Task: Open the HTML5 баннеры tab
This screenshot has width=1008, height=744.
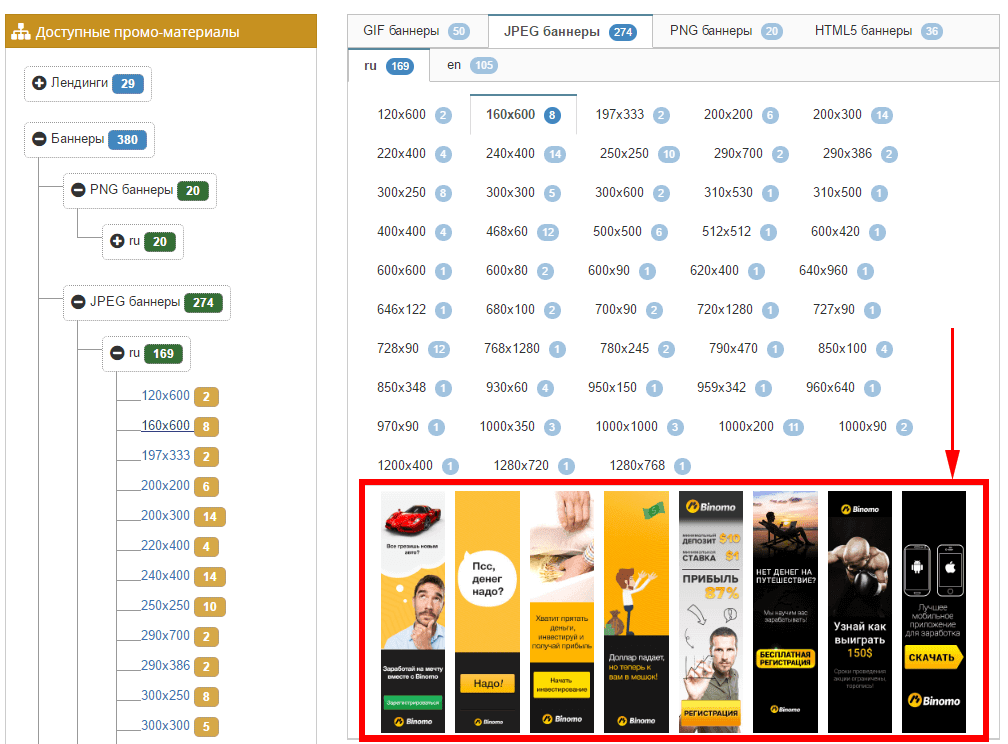Action: pyautogui.click(x=878, y=31)
